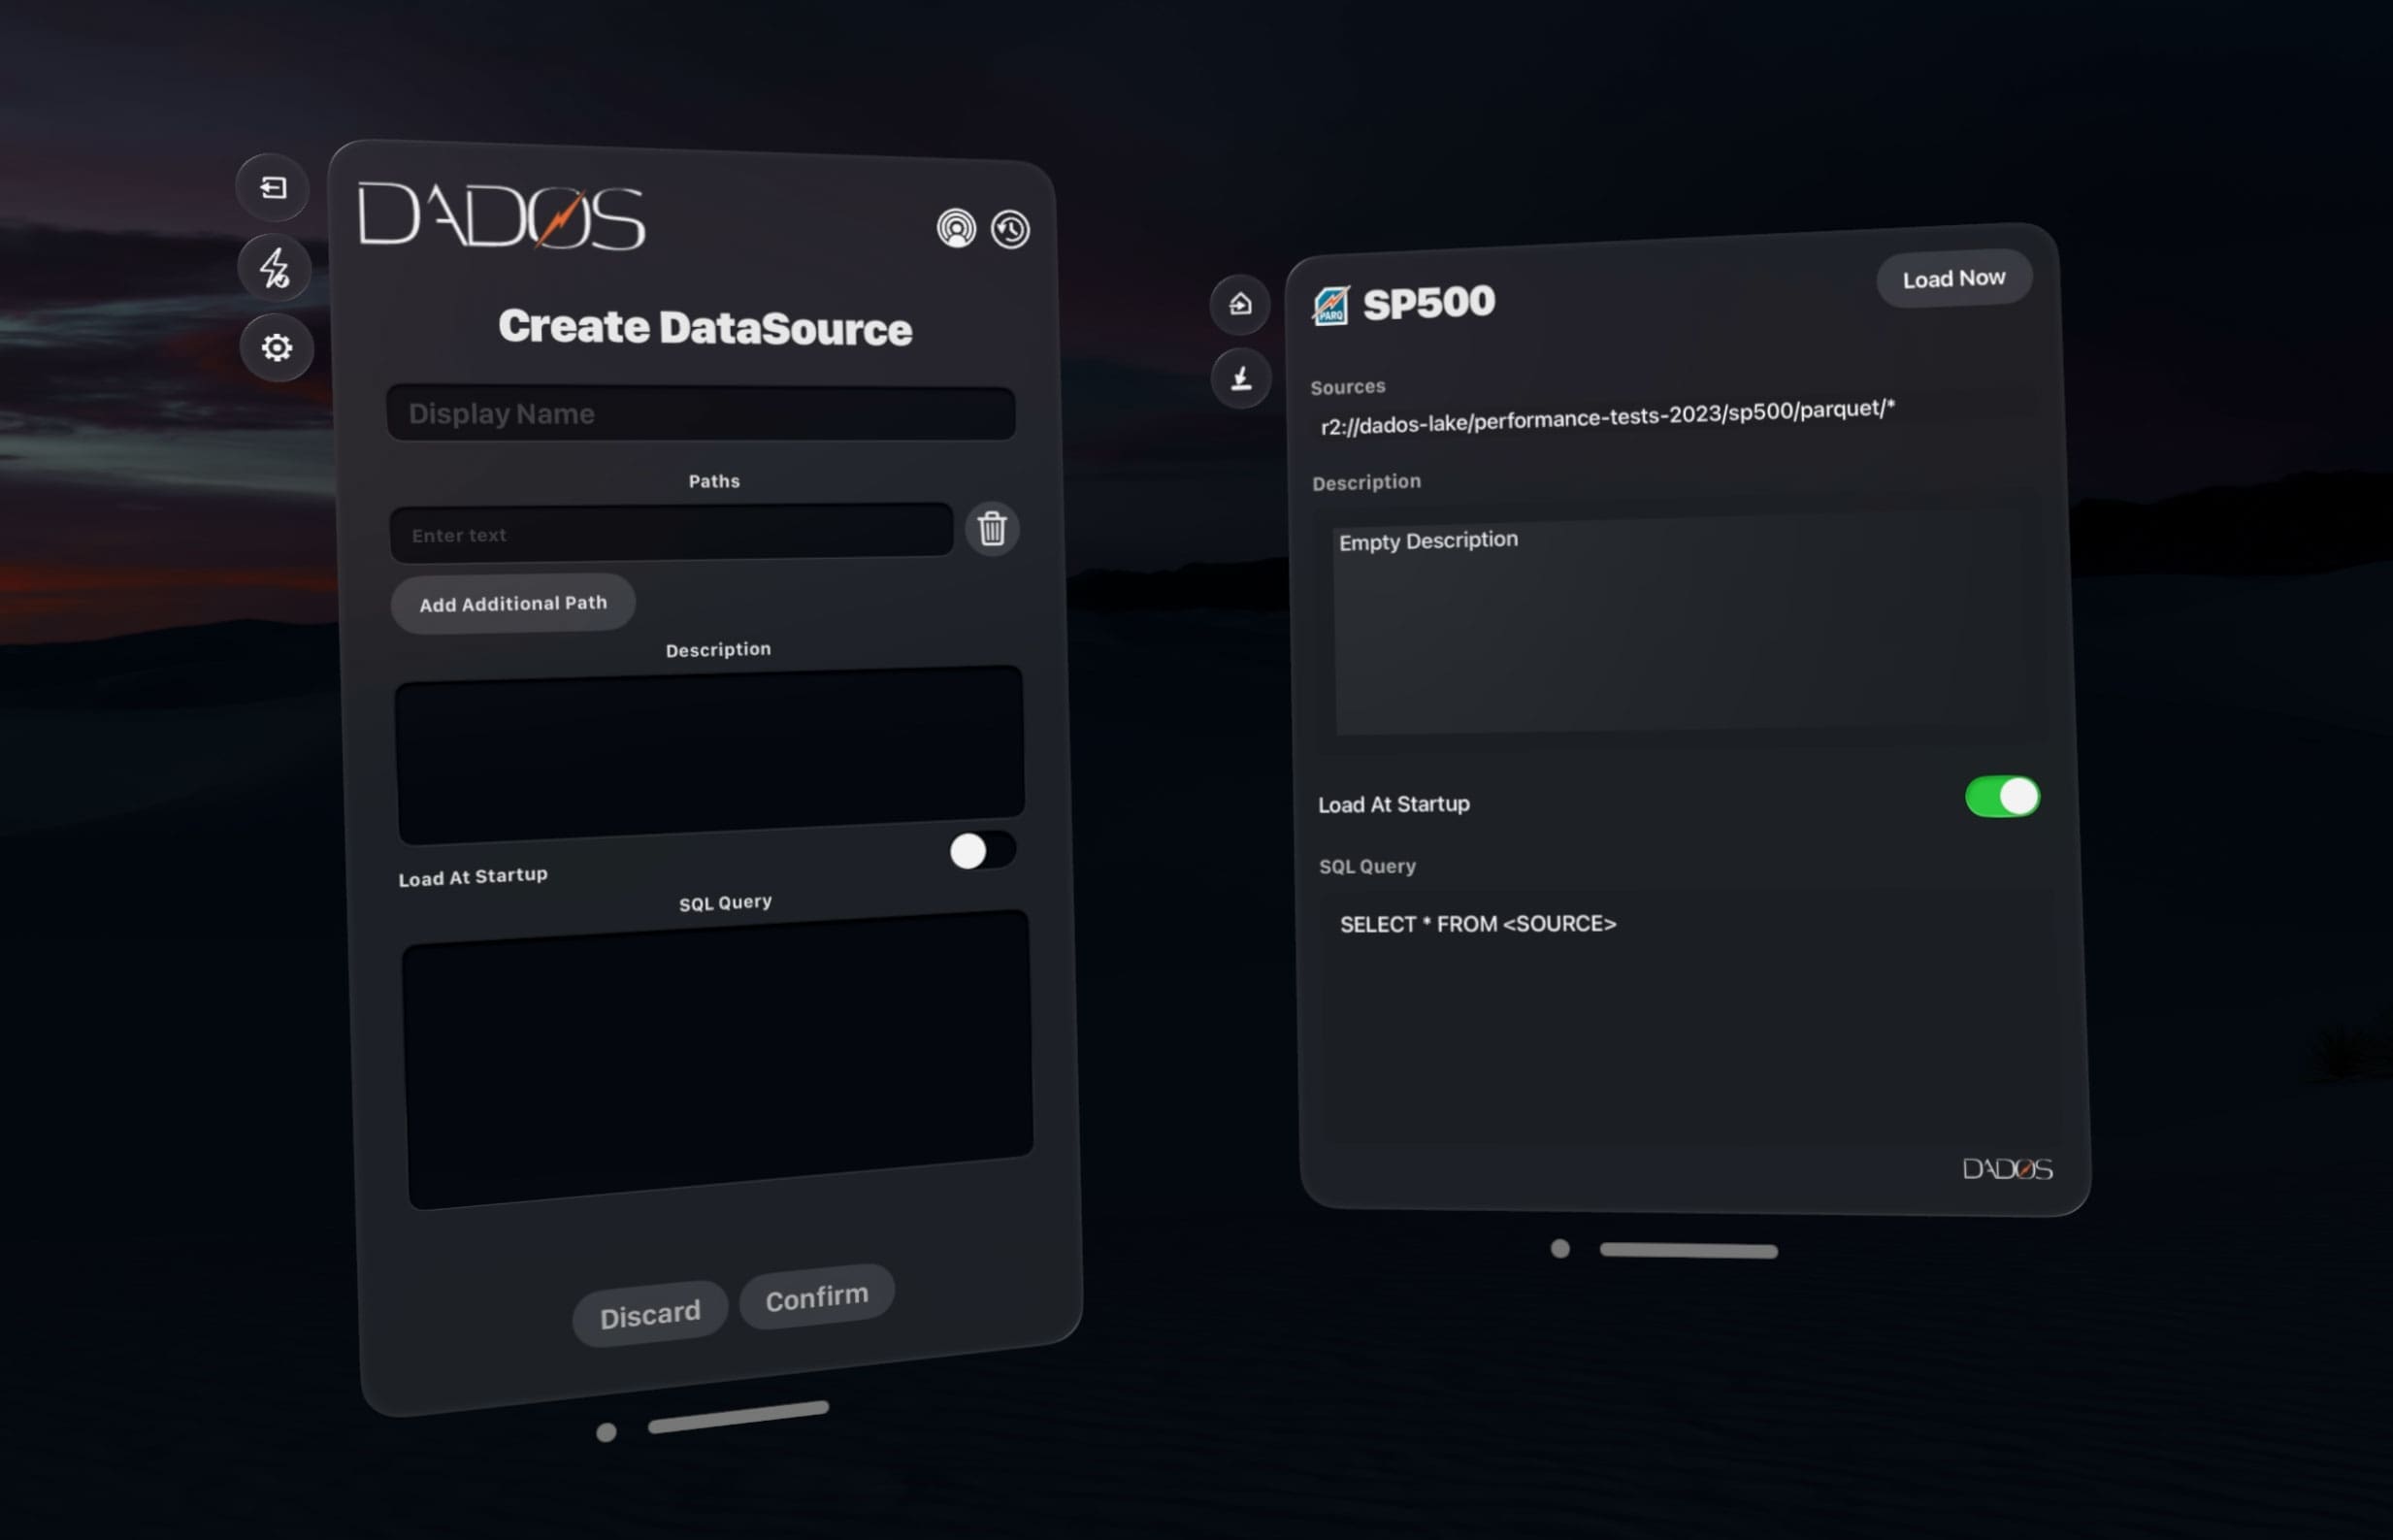Click the SELECT * FROM <SOURCE> query text
Viewport: 2393px width, 1540px height.
tap(1478, 924)
